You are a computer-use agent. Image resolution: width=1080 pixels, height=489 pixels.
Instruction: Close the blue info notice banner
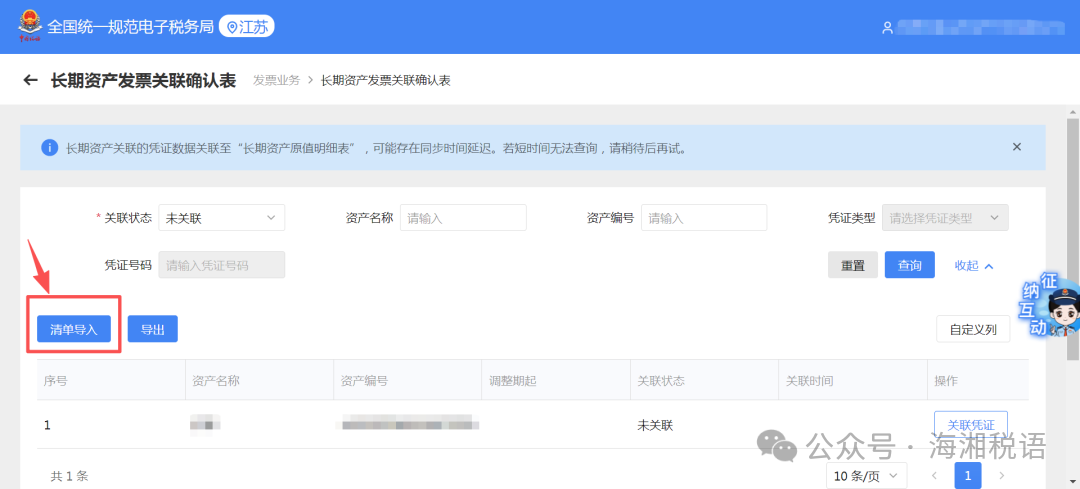(1017, 147)
